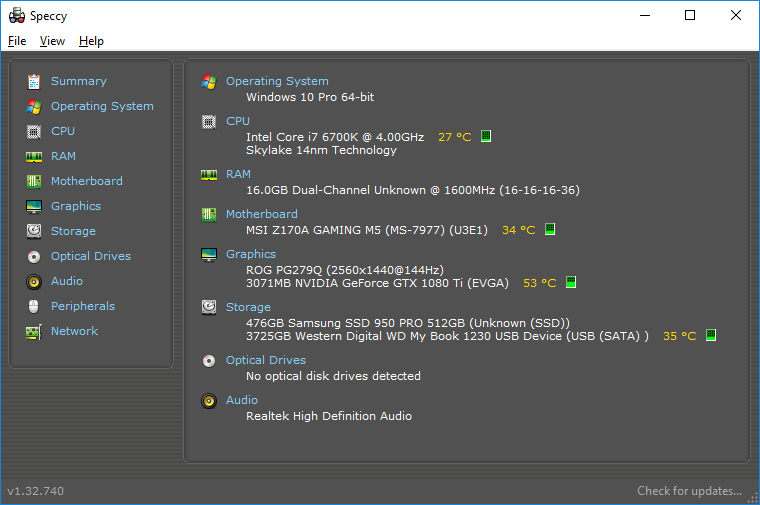Viewport: 760px width, 505px height.
Task: Click the Skylake 14nm Technology line
Action: pos(321,150)
